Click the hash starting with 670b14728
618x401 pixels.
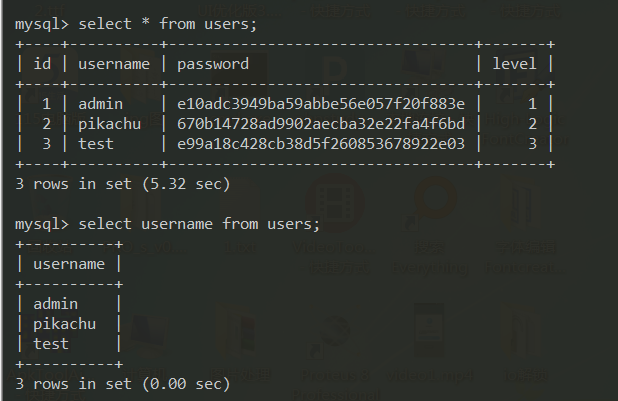click(x=321, y=123)
